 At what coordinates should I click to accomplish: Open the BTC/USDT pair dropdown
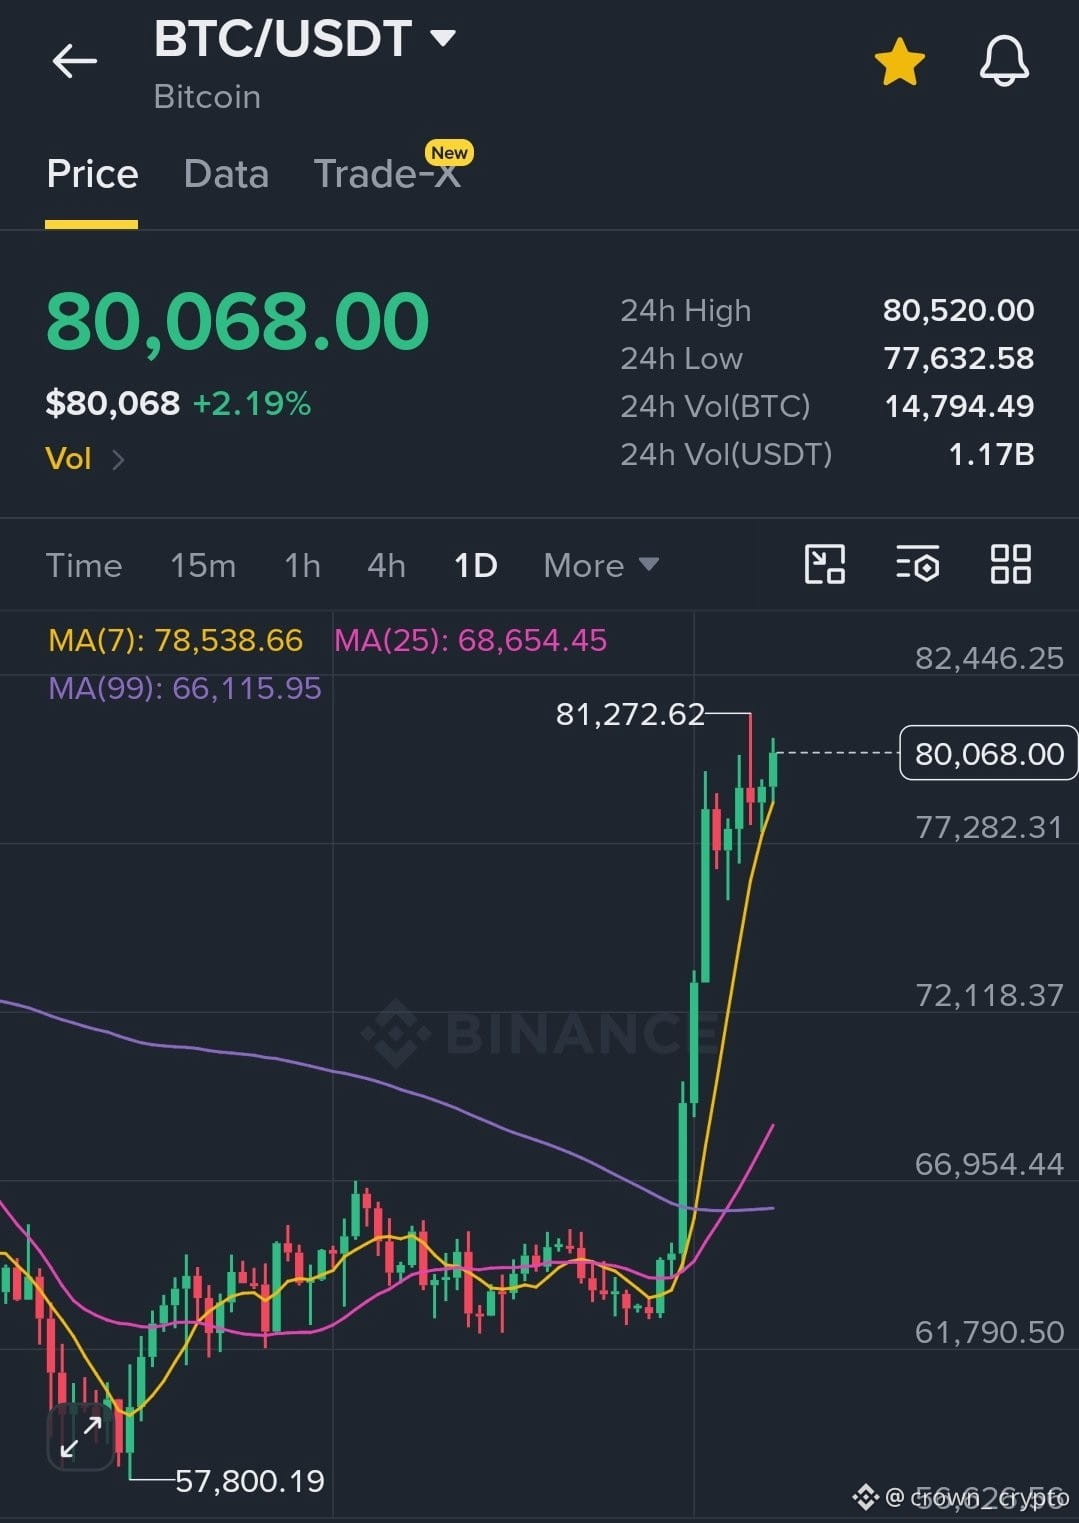305,39
